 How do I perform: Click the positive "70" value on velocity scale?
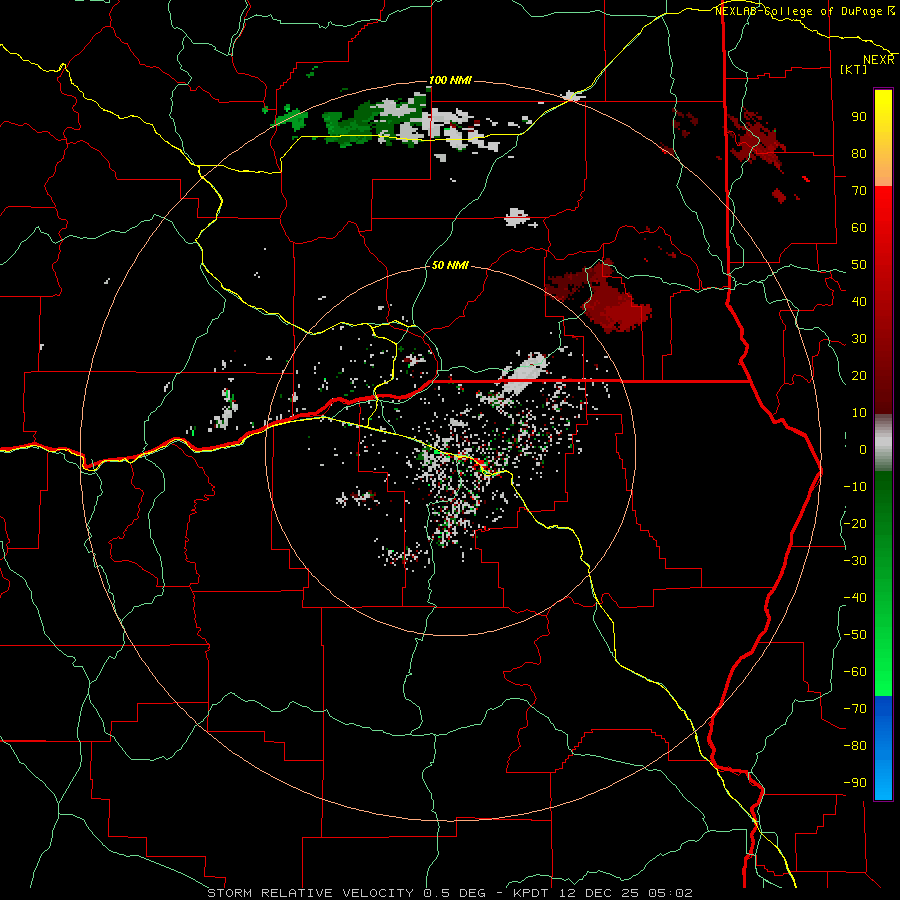[859, 191]
